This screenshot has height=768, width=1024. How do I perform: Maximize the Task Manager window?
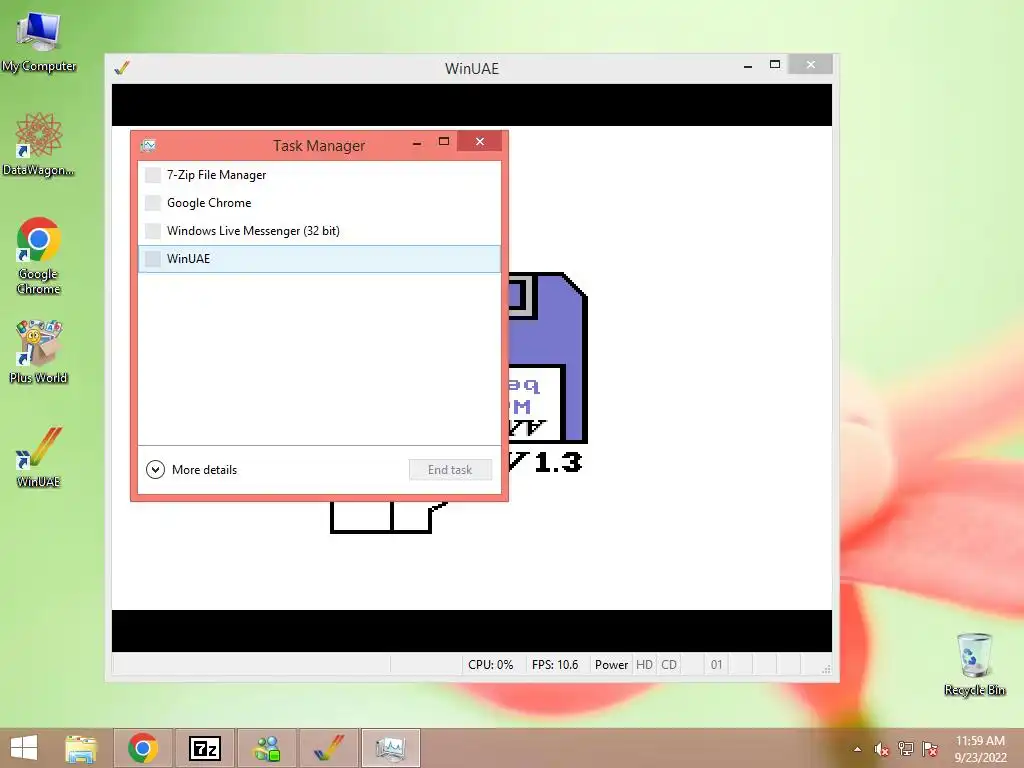pyautogui.click(x=444, y=142)
